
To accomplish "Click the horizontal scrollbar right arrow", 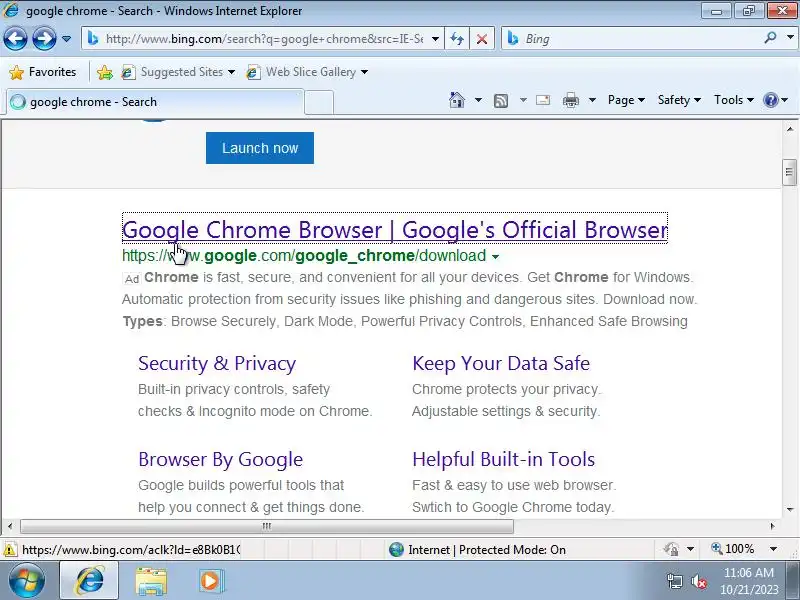I will (x=772, y=526).
